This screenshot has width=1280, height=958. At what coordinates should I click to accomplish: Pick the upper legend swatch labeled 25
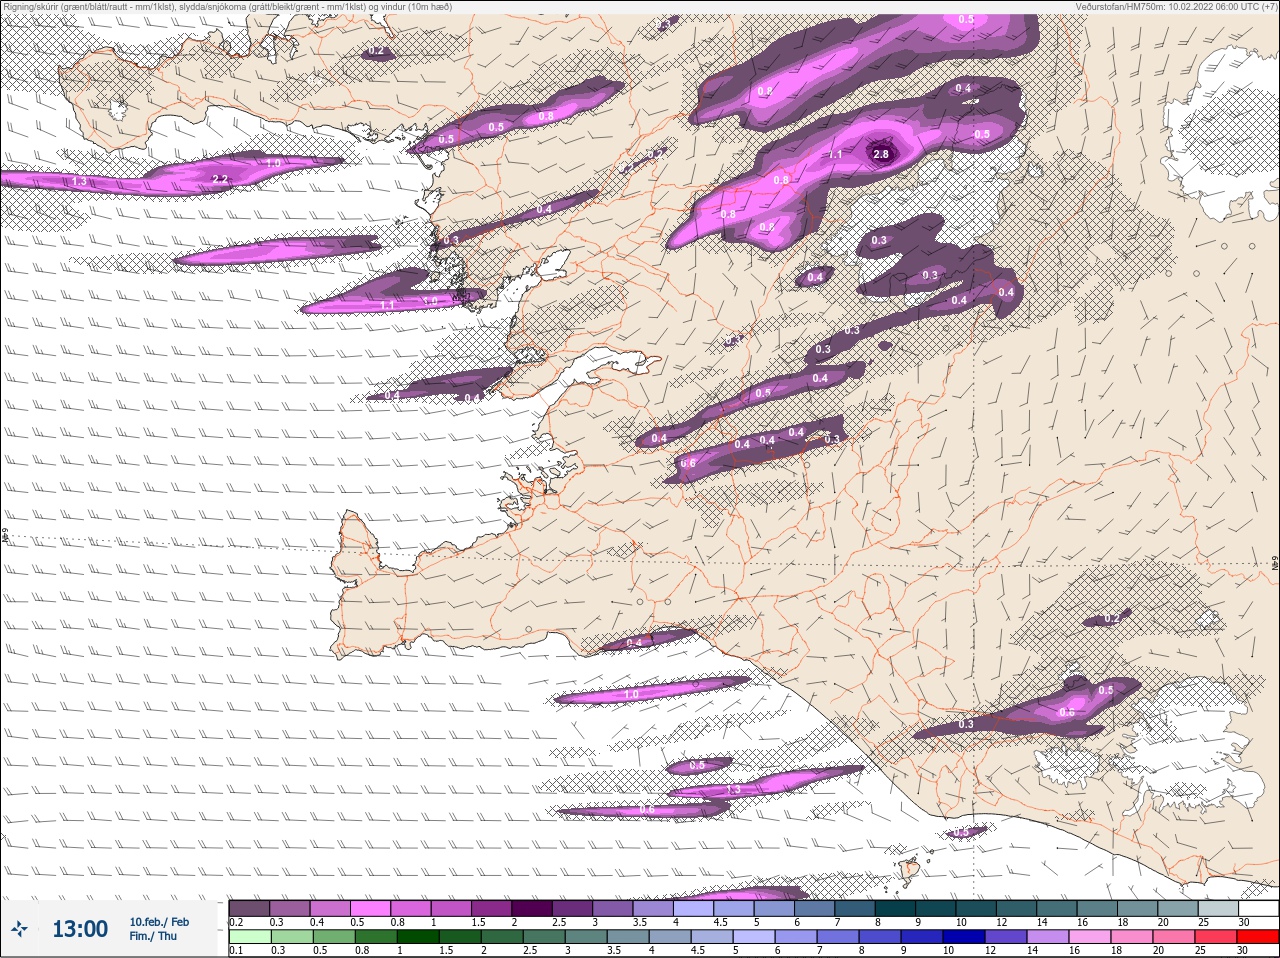1220,908
